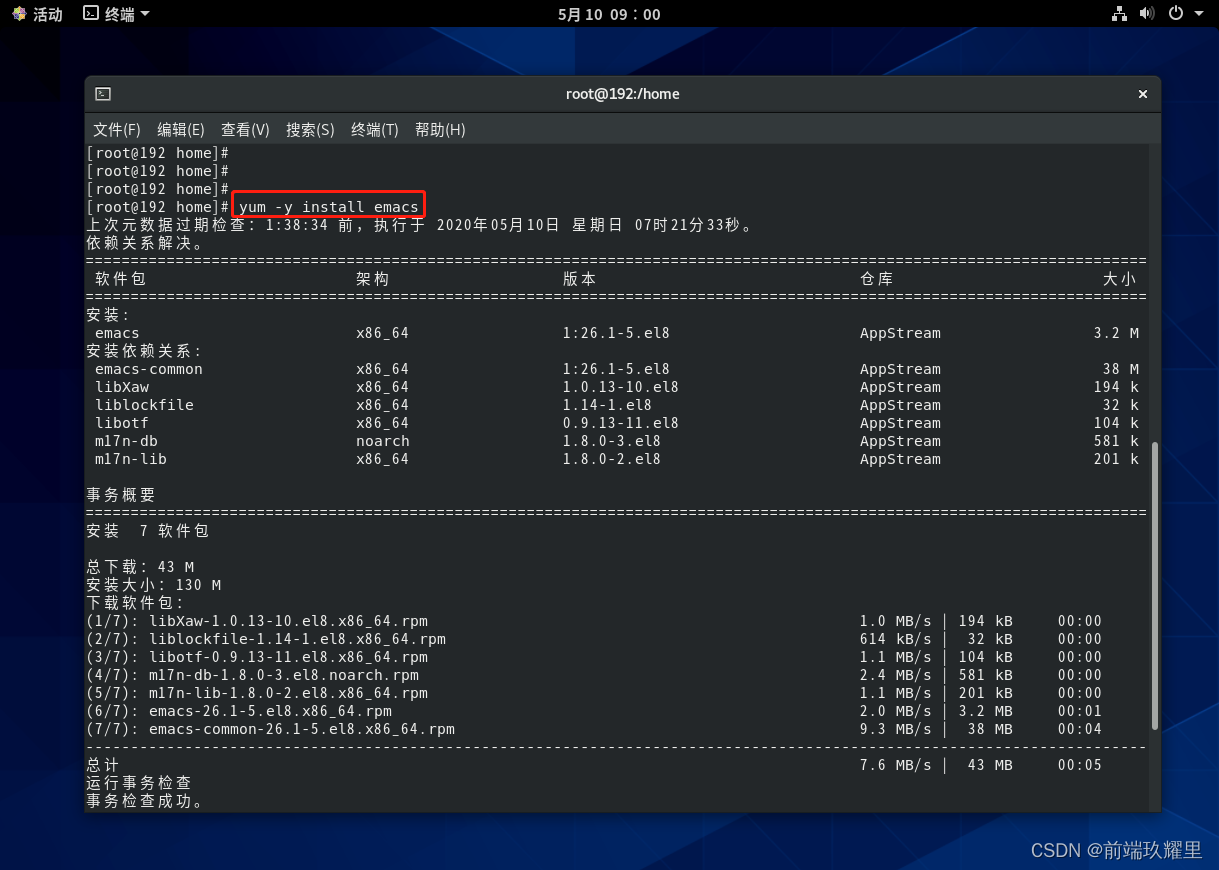Click the 架构 column header
This screenshot has width=1219, height=870.
click(x=372, y=279)
